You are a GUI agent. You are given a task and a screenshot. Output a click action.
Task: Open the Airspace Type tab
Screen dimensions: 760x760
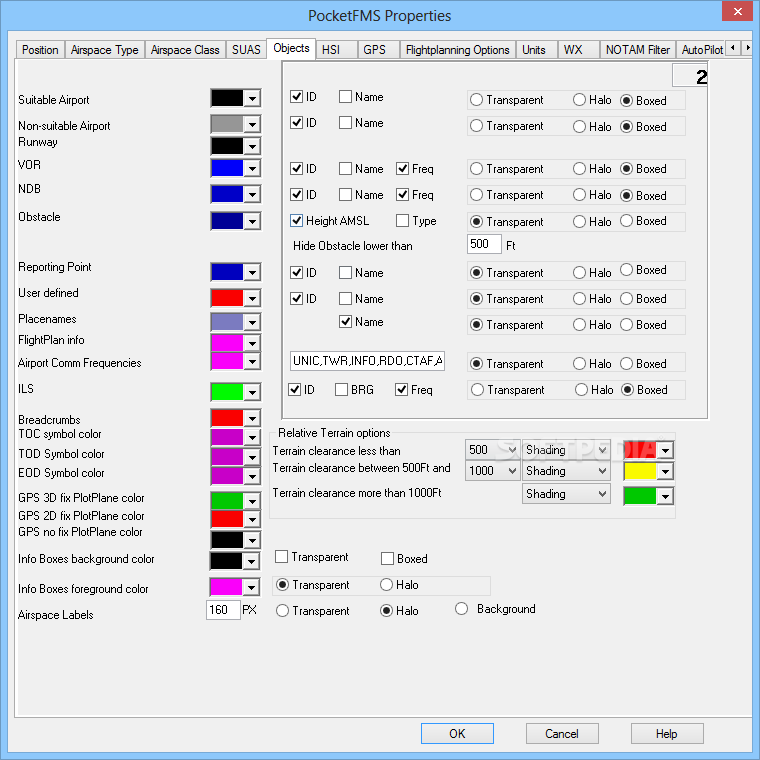(x=104, y=50)
